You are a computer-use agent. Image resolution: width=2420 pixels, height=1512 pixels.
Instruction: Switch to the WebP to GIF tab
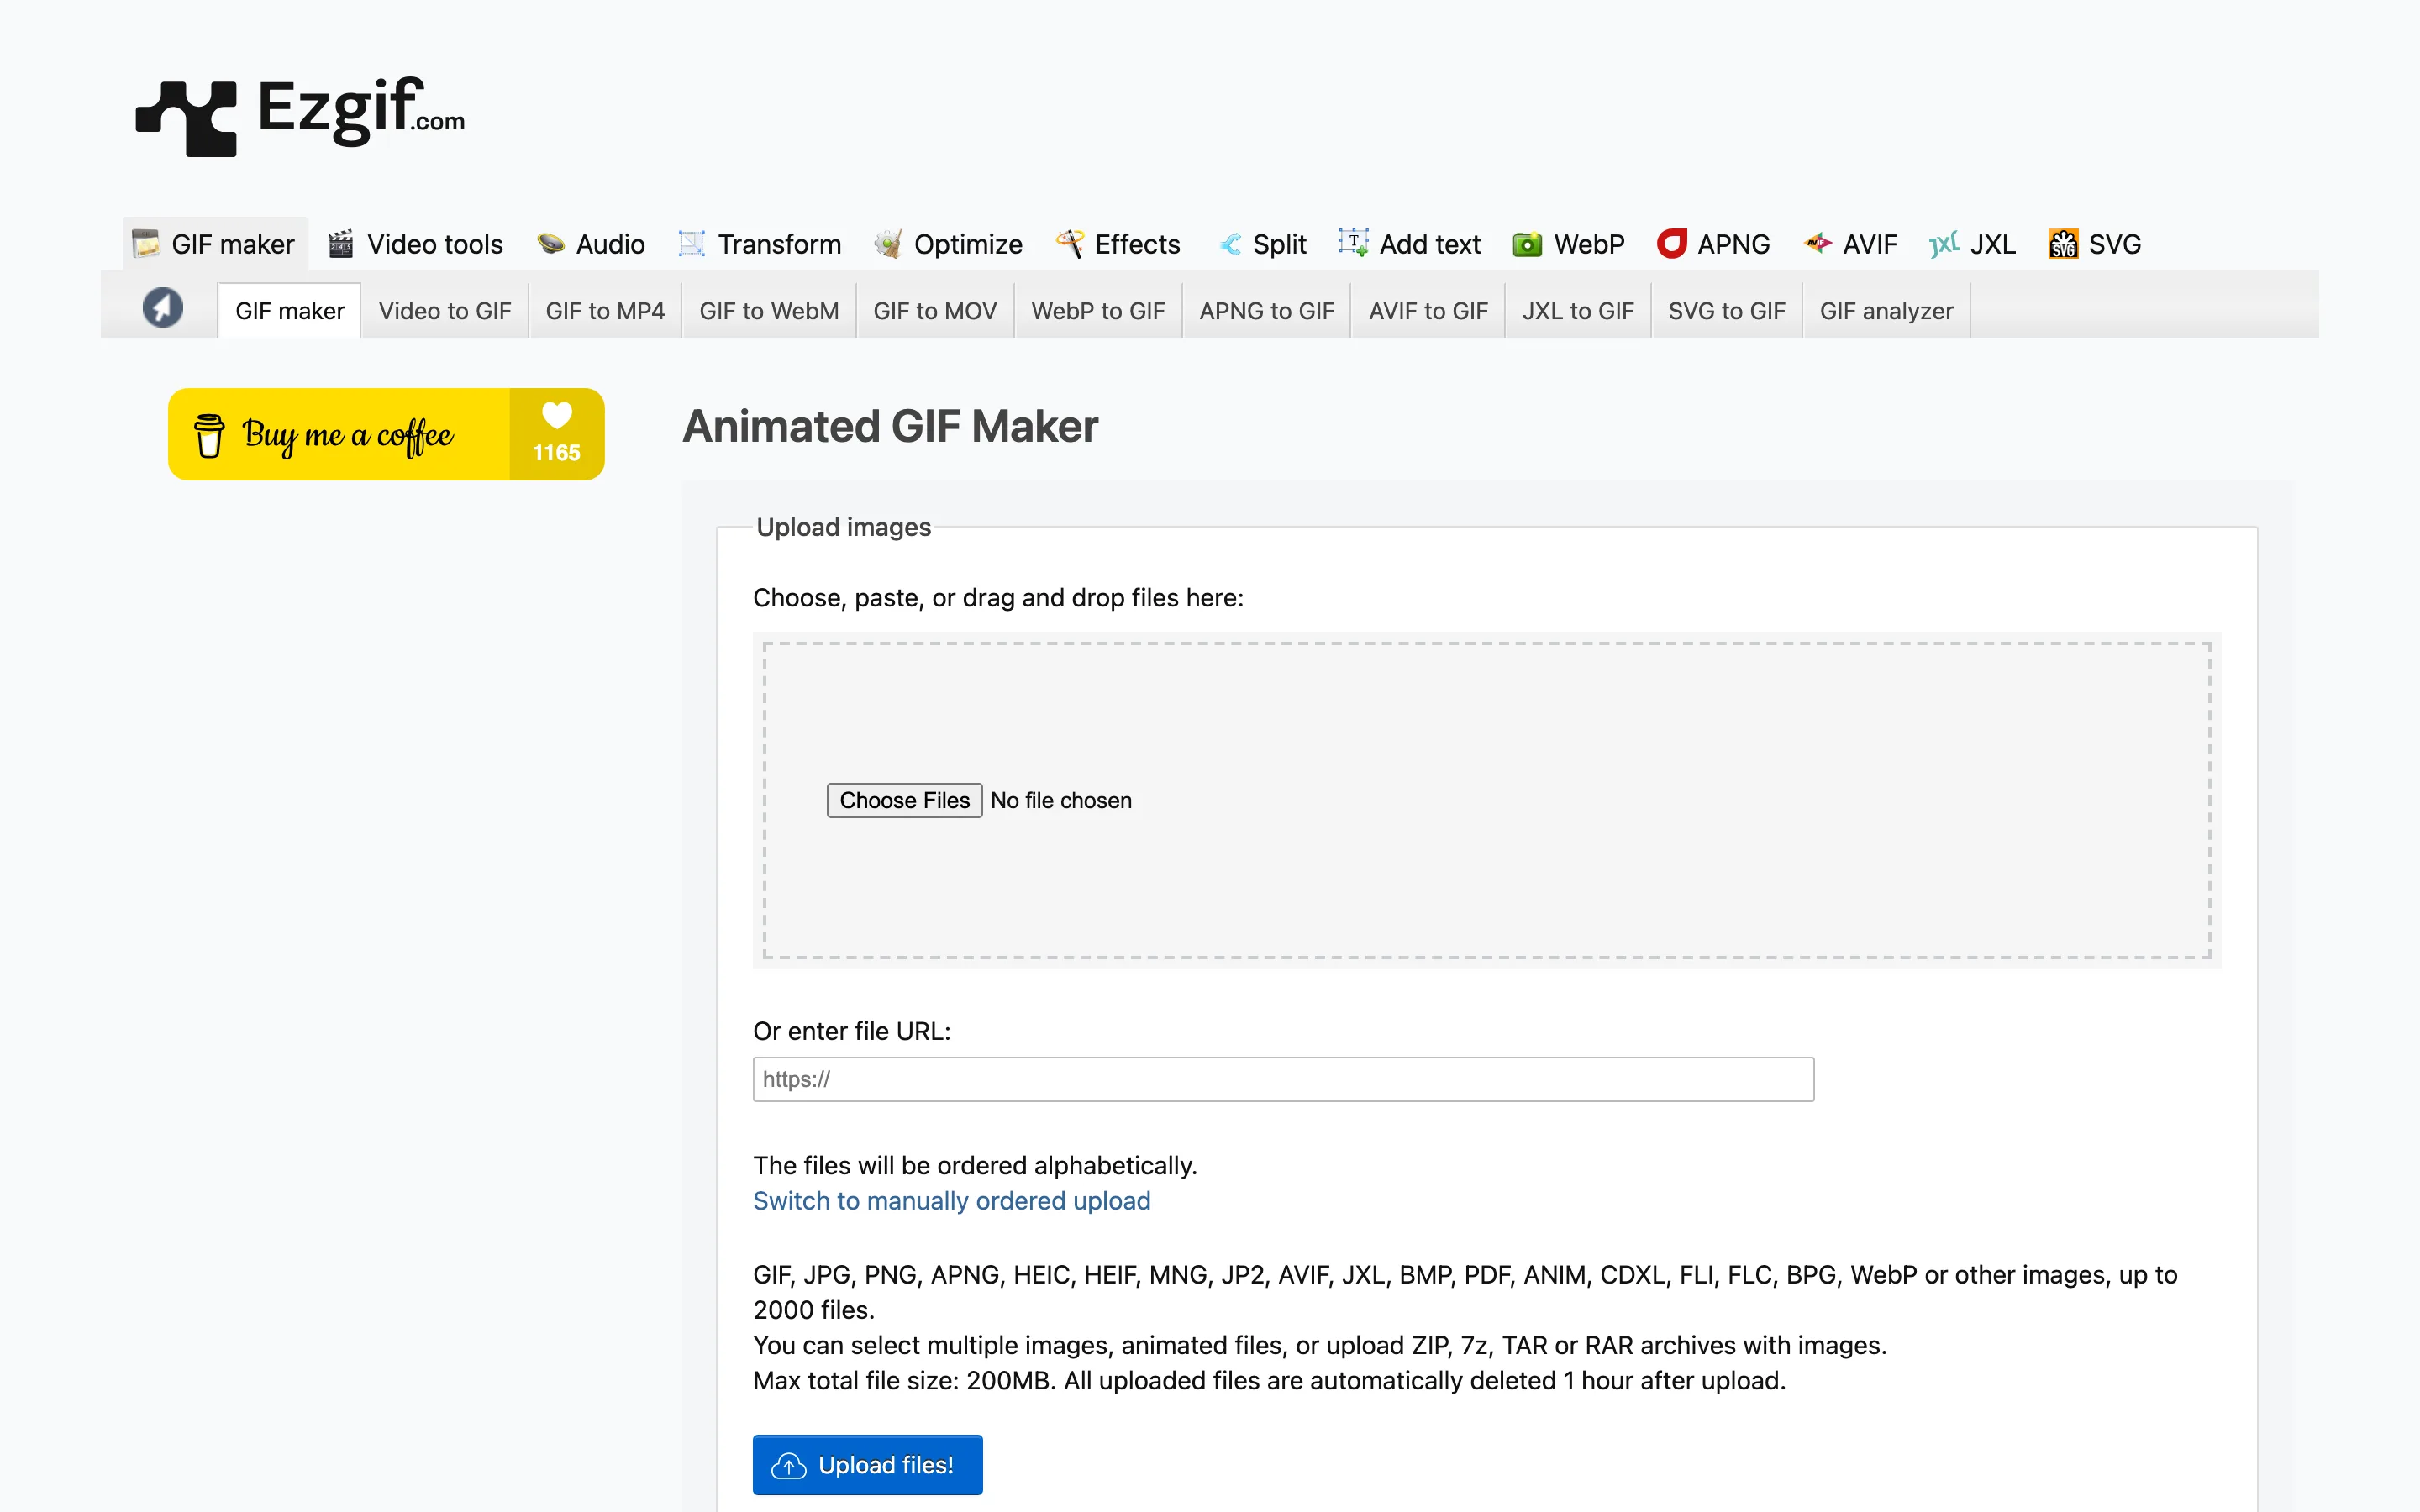(1098, 311)
